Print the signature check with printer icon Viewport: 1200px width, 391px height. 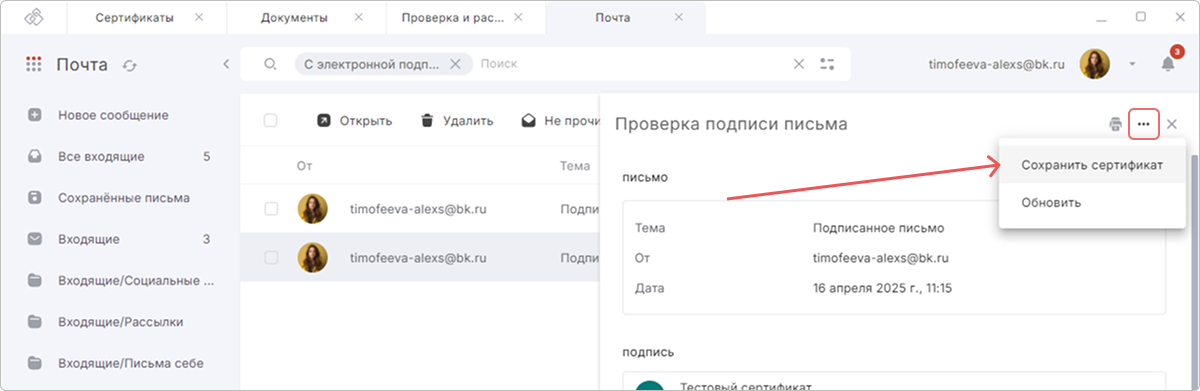1115,124
